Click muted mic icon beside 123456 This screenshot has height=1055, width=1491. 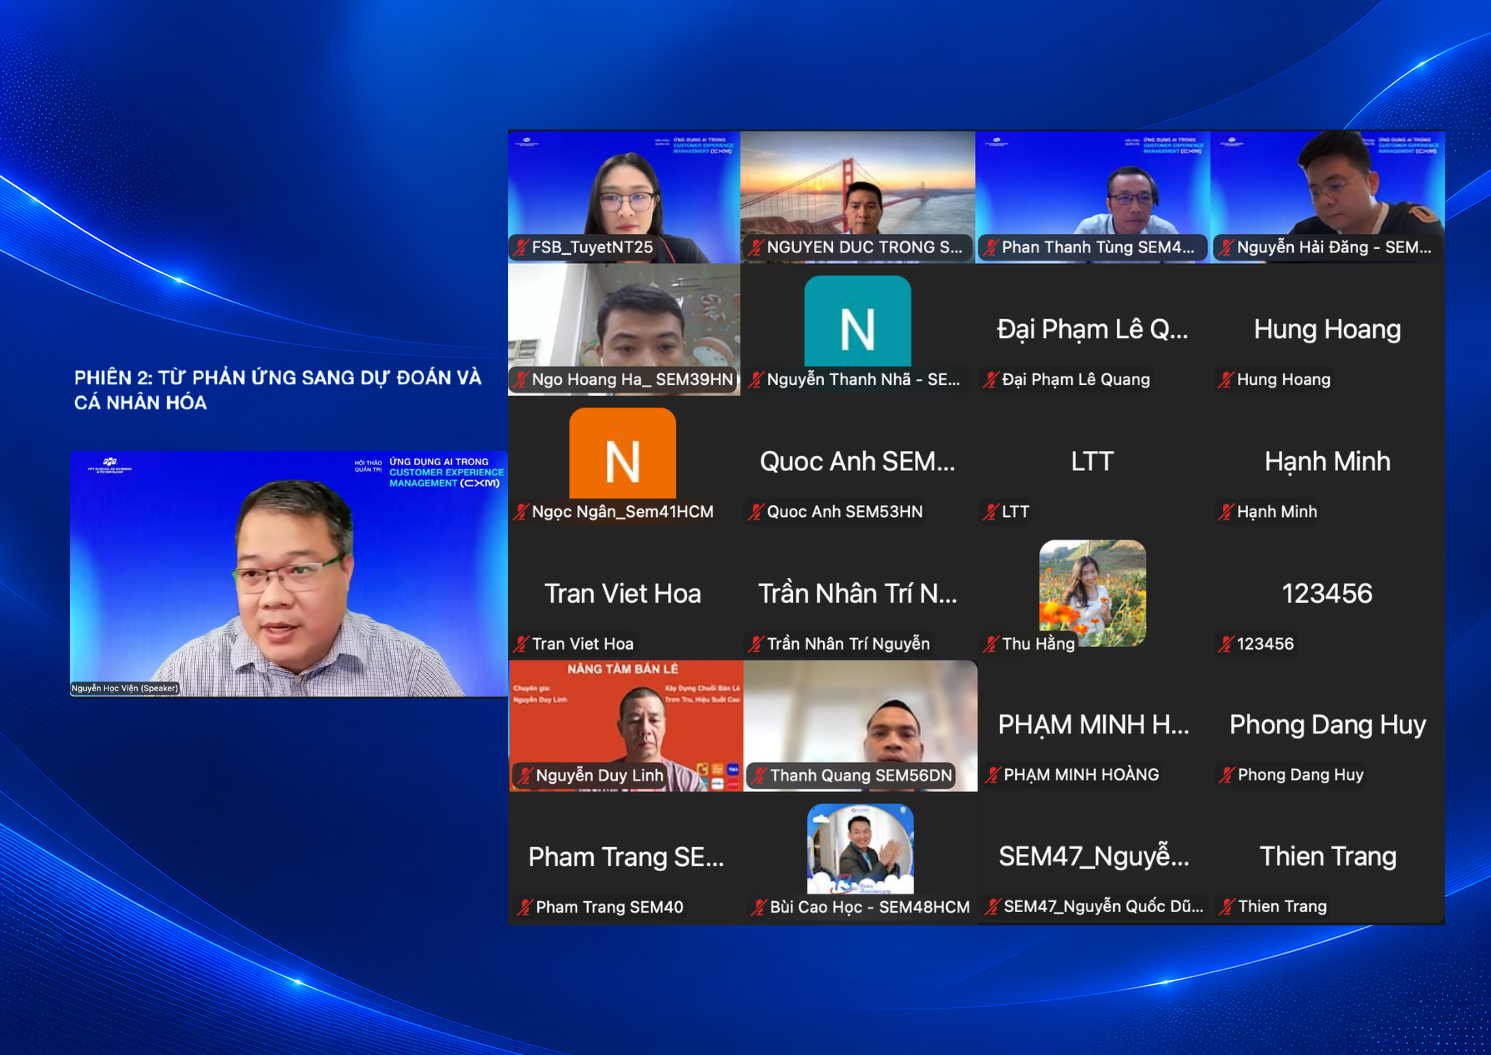1226,644
